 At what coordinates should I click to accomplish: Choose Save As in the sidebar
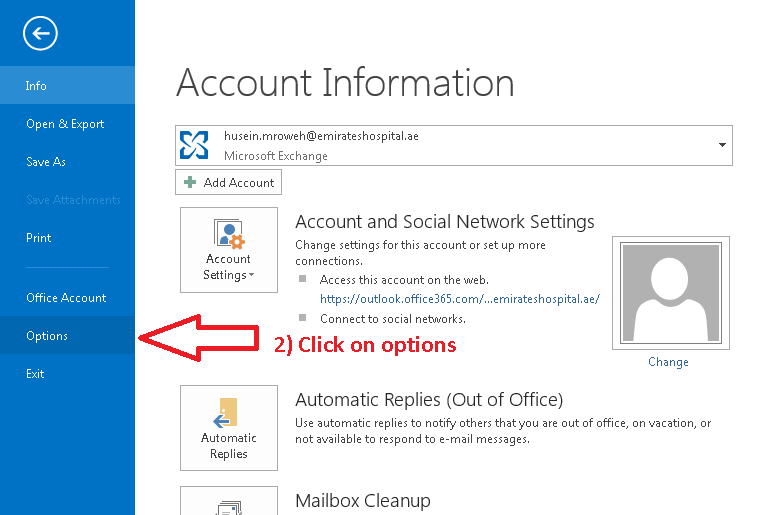click(x=67, y=162)
